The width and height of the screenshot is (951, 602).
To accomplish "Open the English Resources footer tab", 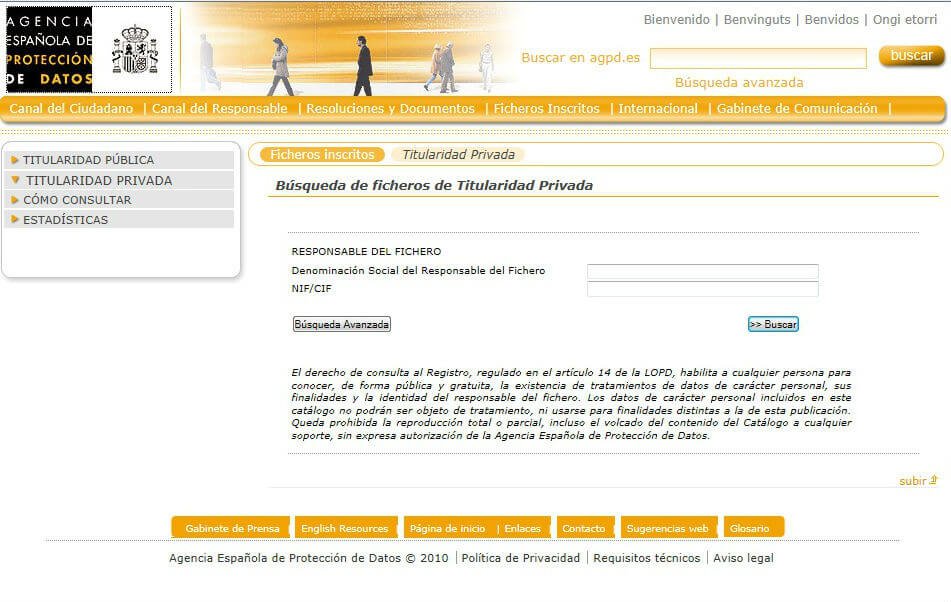I will point(344,528).
